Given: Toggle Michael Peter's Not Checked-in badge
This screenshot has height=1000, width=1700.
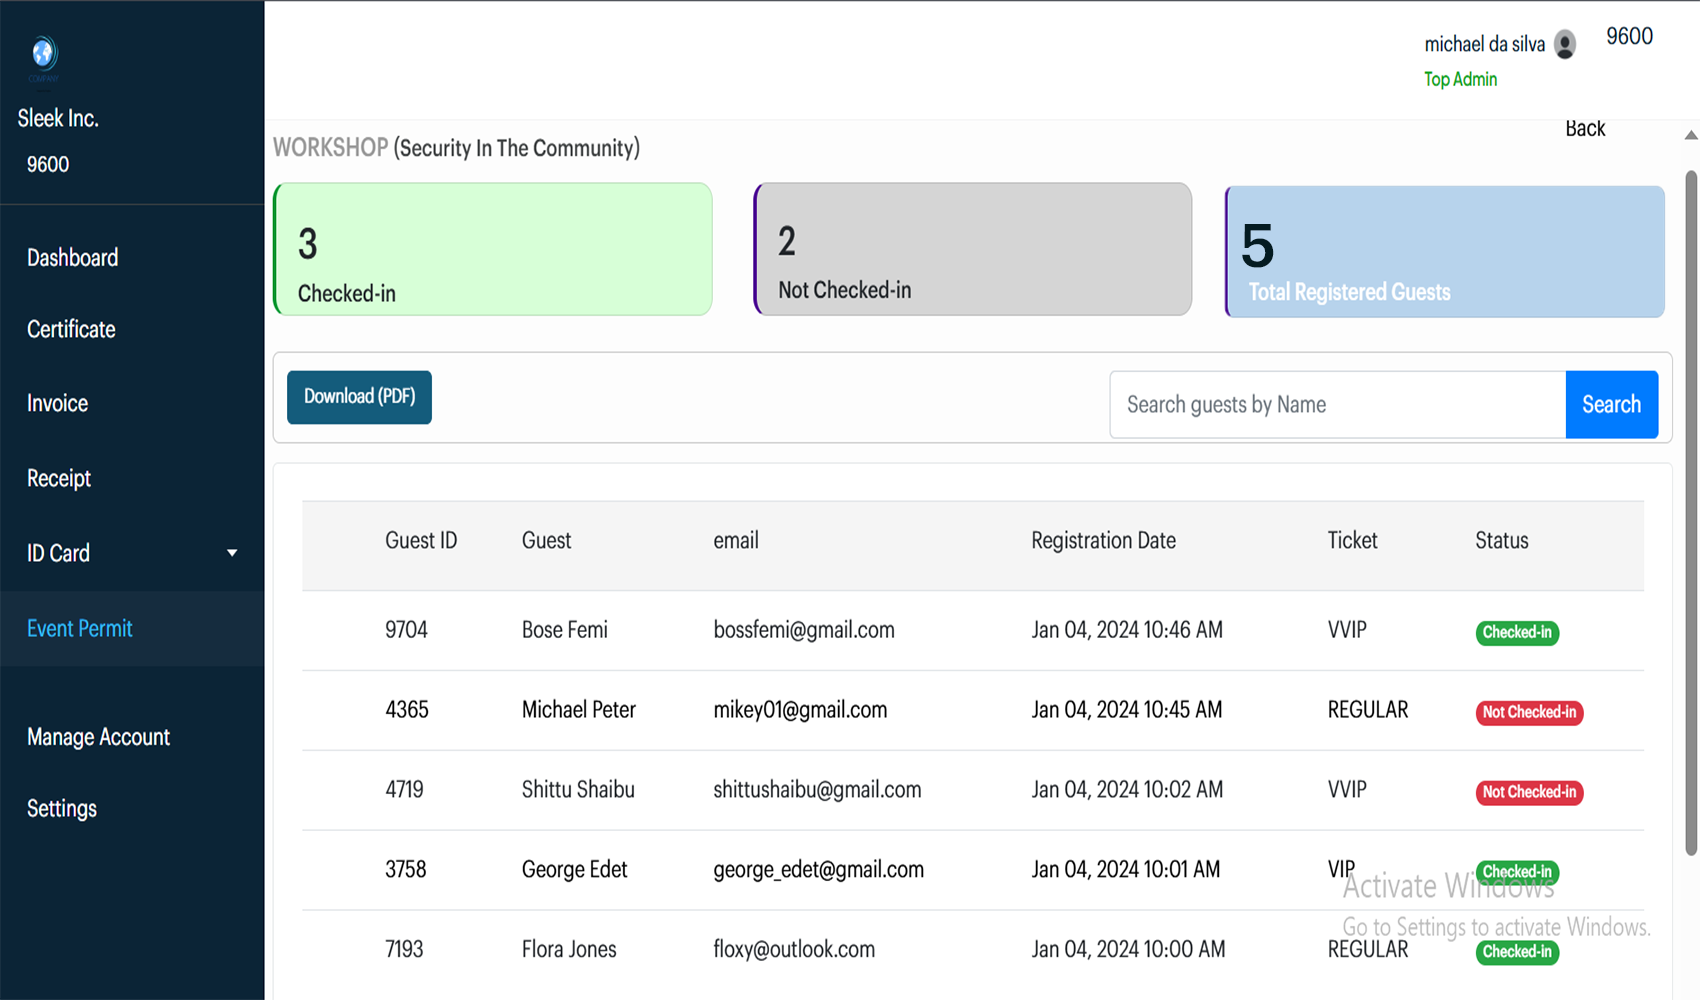Looking at the screenshot, I should 1528,713.
